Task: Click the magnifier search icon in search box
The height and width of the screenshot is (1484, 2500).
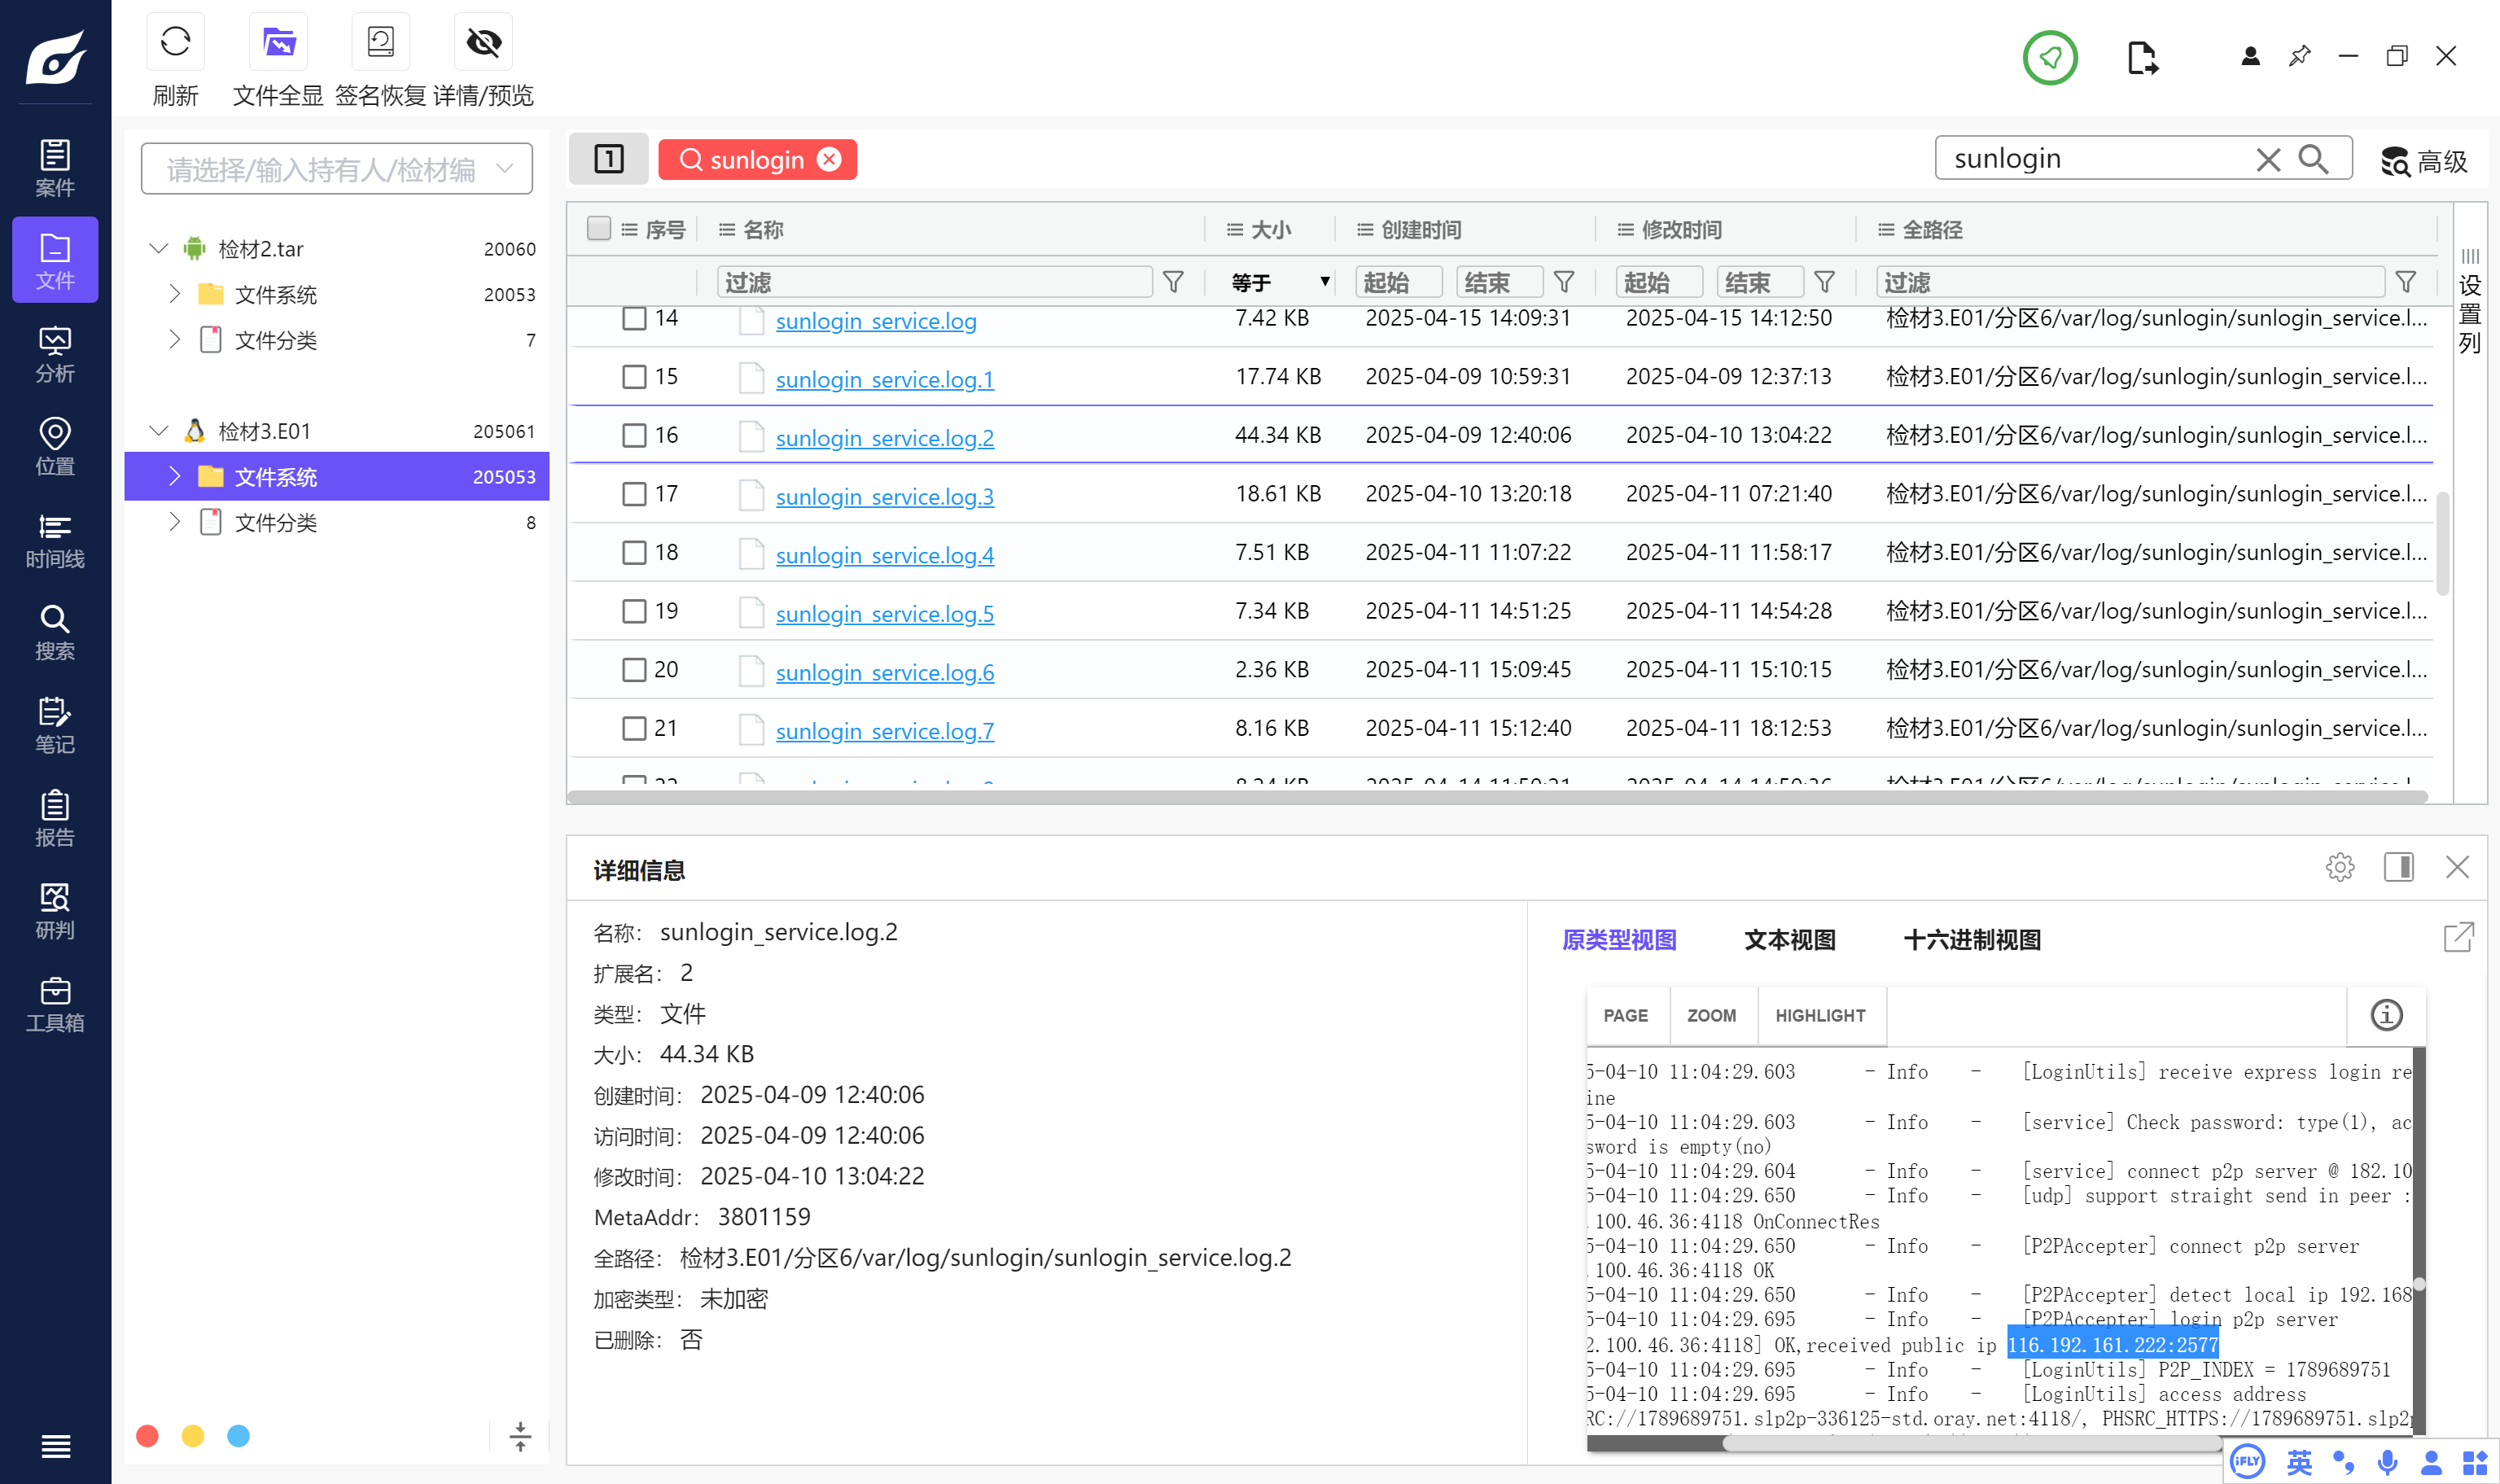Action: pos(2313,159)
